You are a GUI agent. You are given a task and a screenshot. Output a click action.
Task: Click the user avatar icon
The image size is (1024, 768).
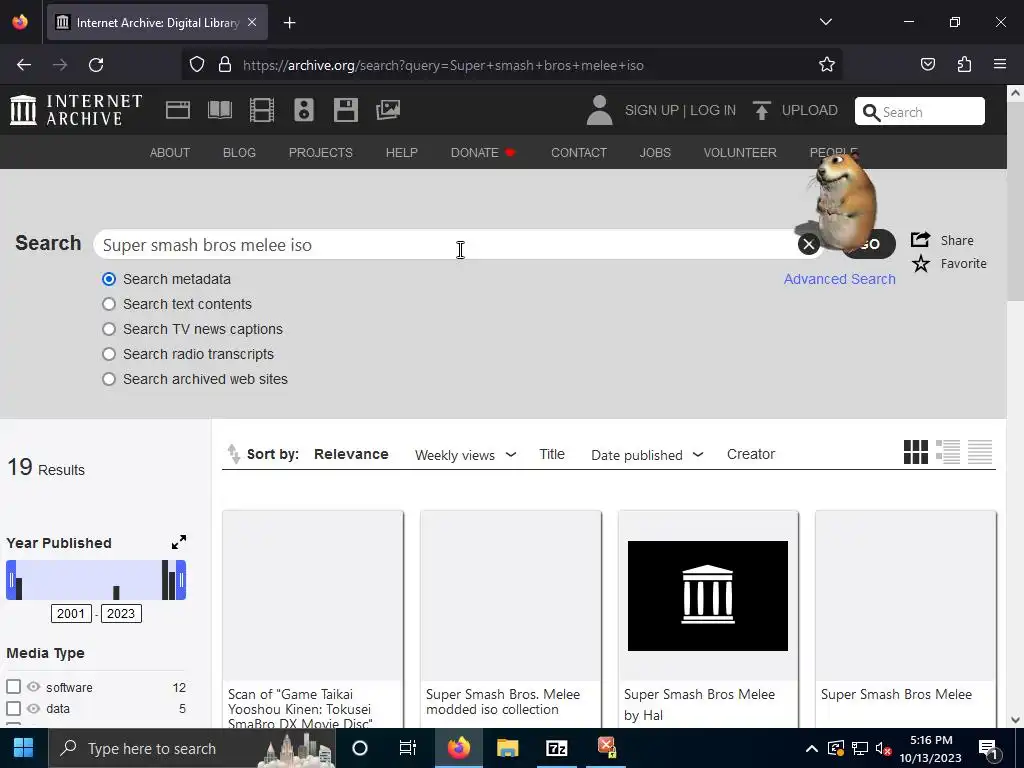599,110
